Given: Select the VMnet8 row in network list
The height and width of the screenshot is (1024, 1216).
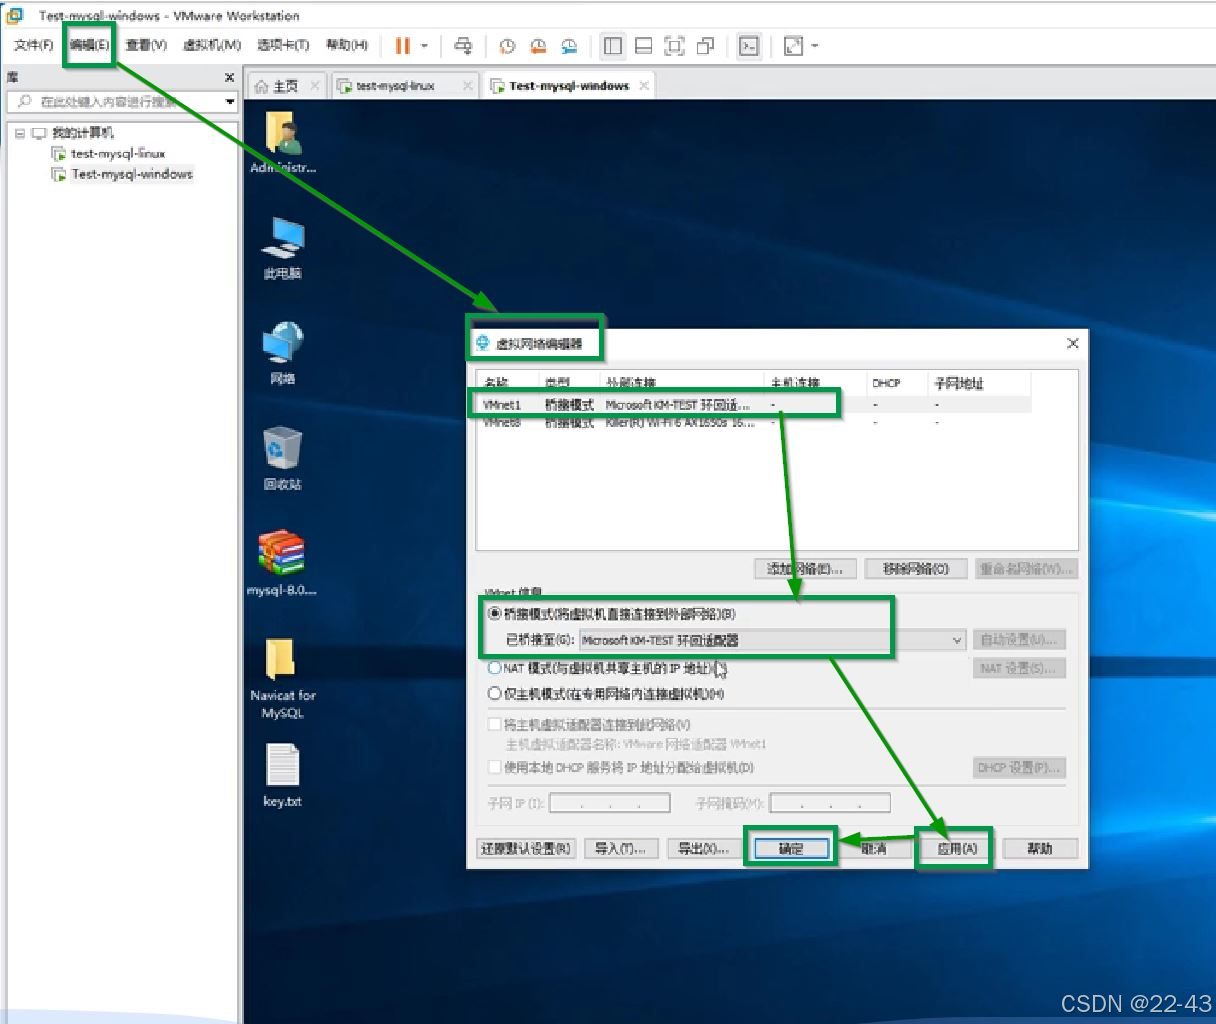Looking at the screenshot, I should [x=753, y=423].
